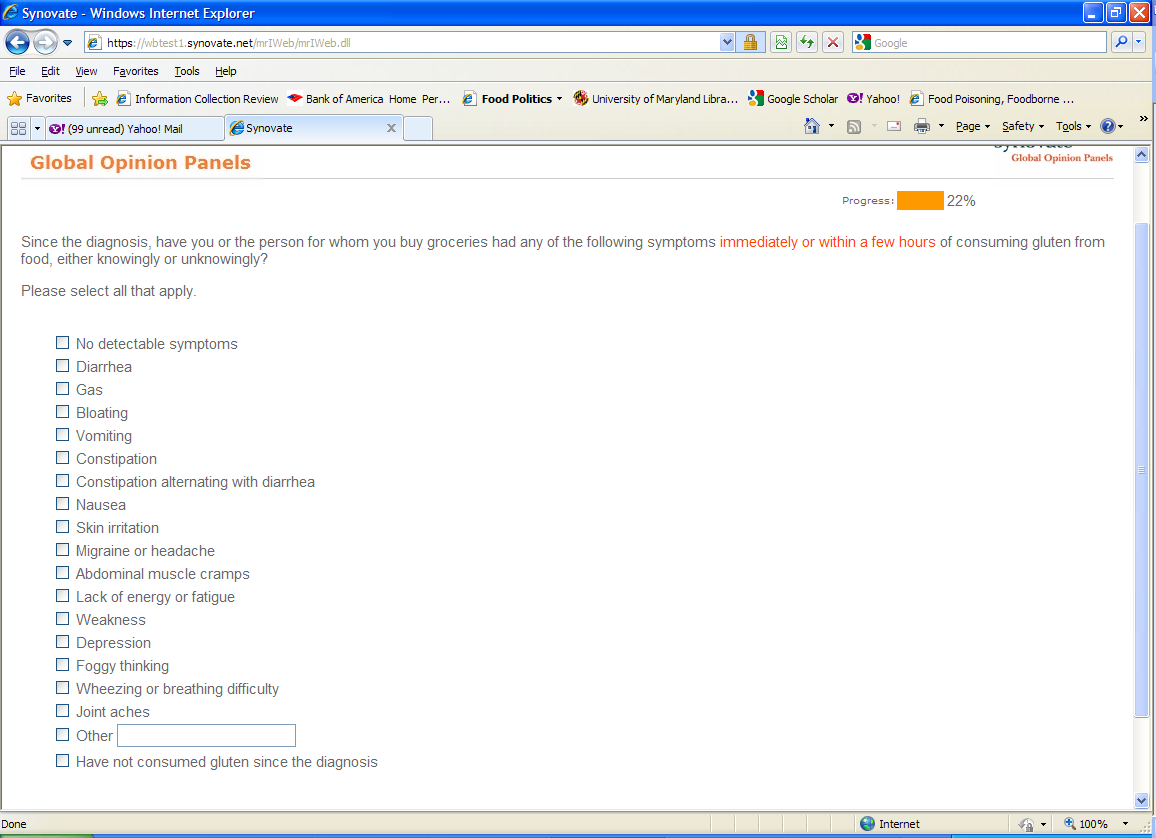This screenshot has height=838, width=1156.
Task: Open the Print options dropdown arrow
Action: 941,126
